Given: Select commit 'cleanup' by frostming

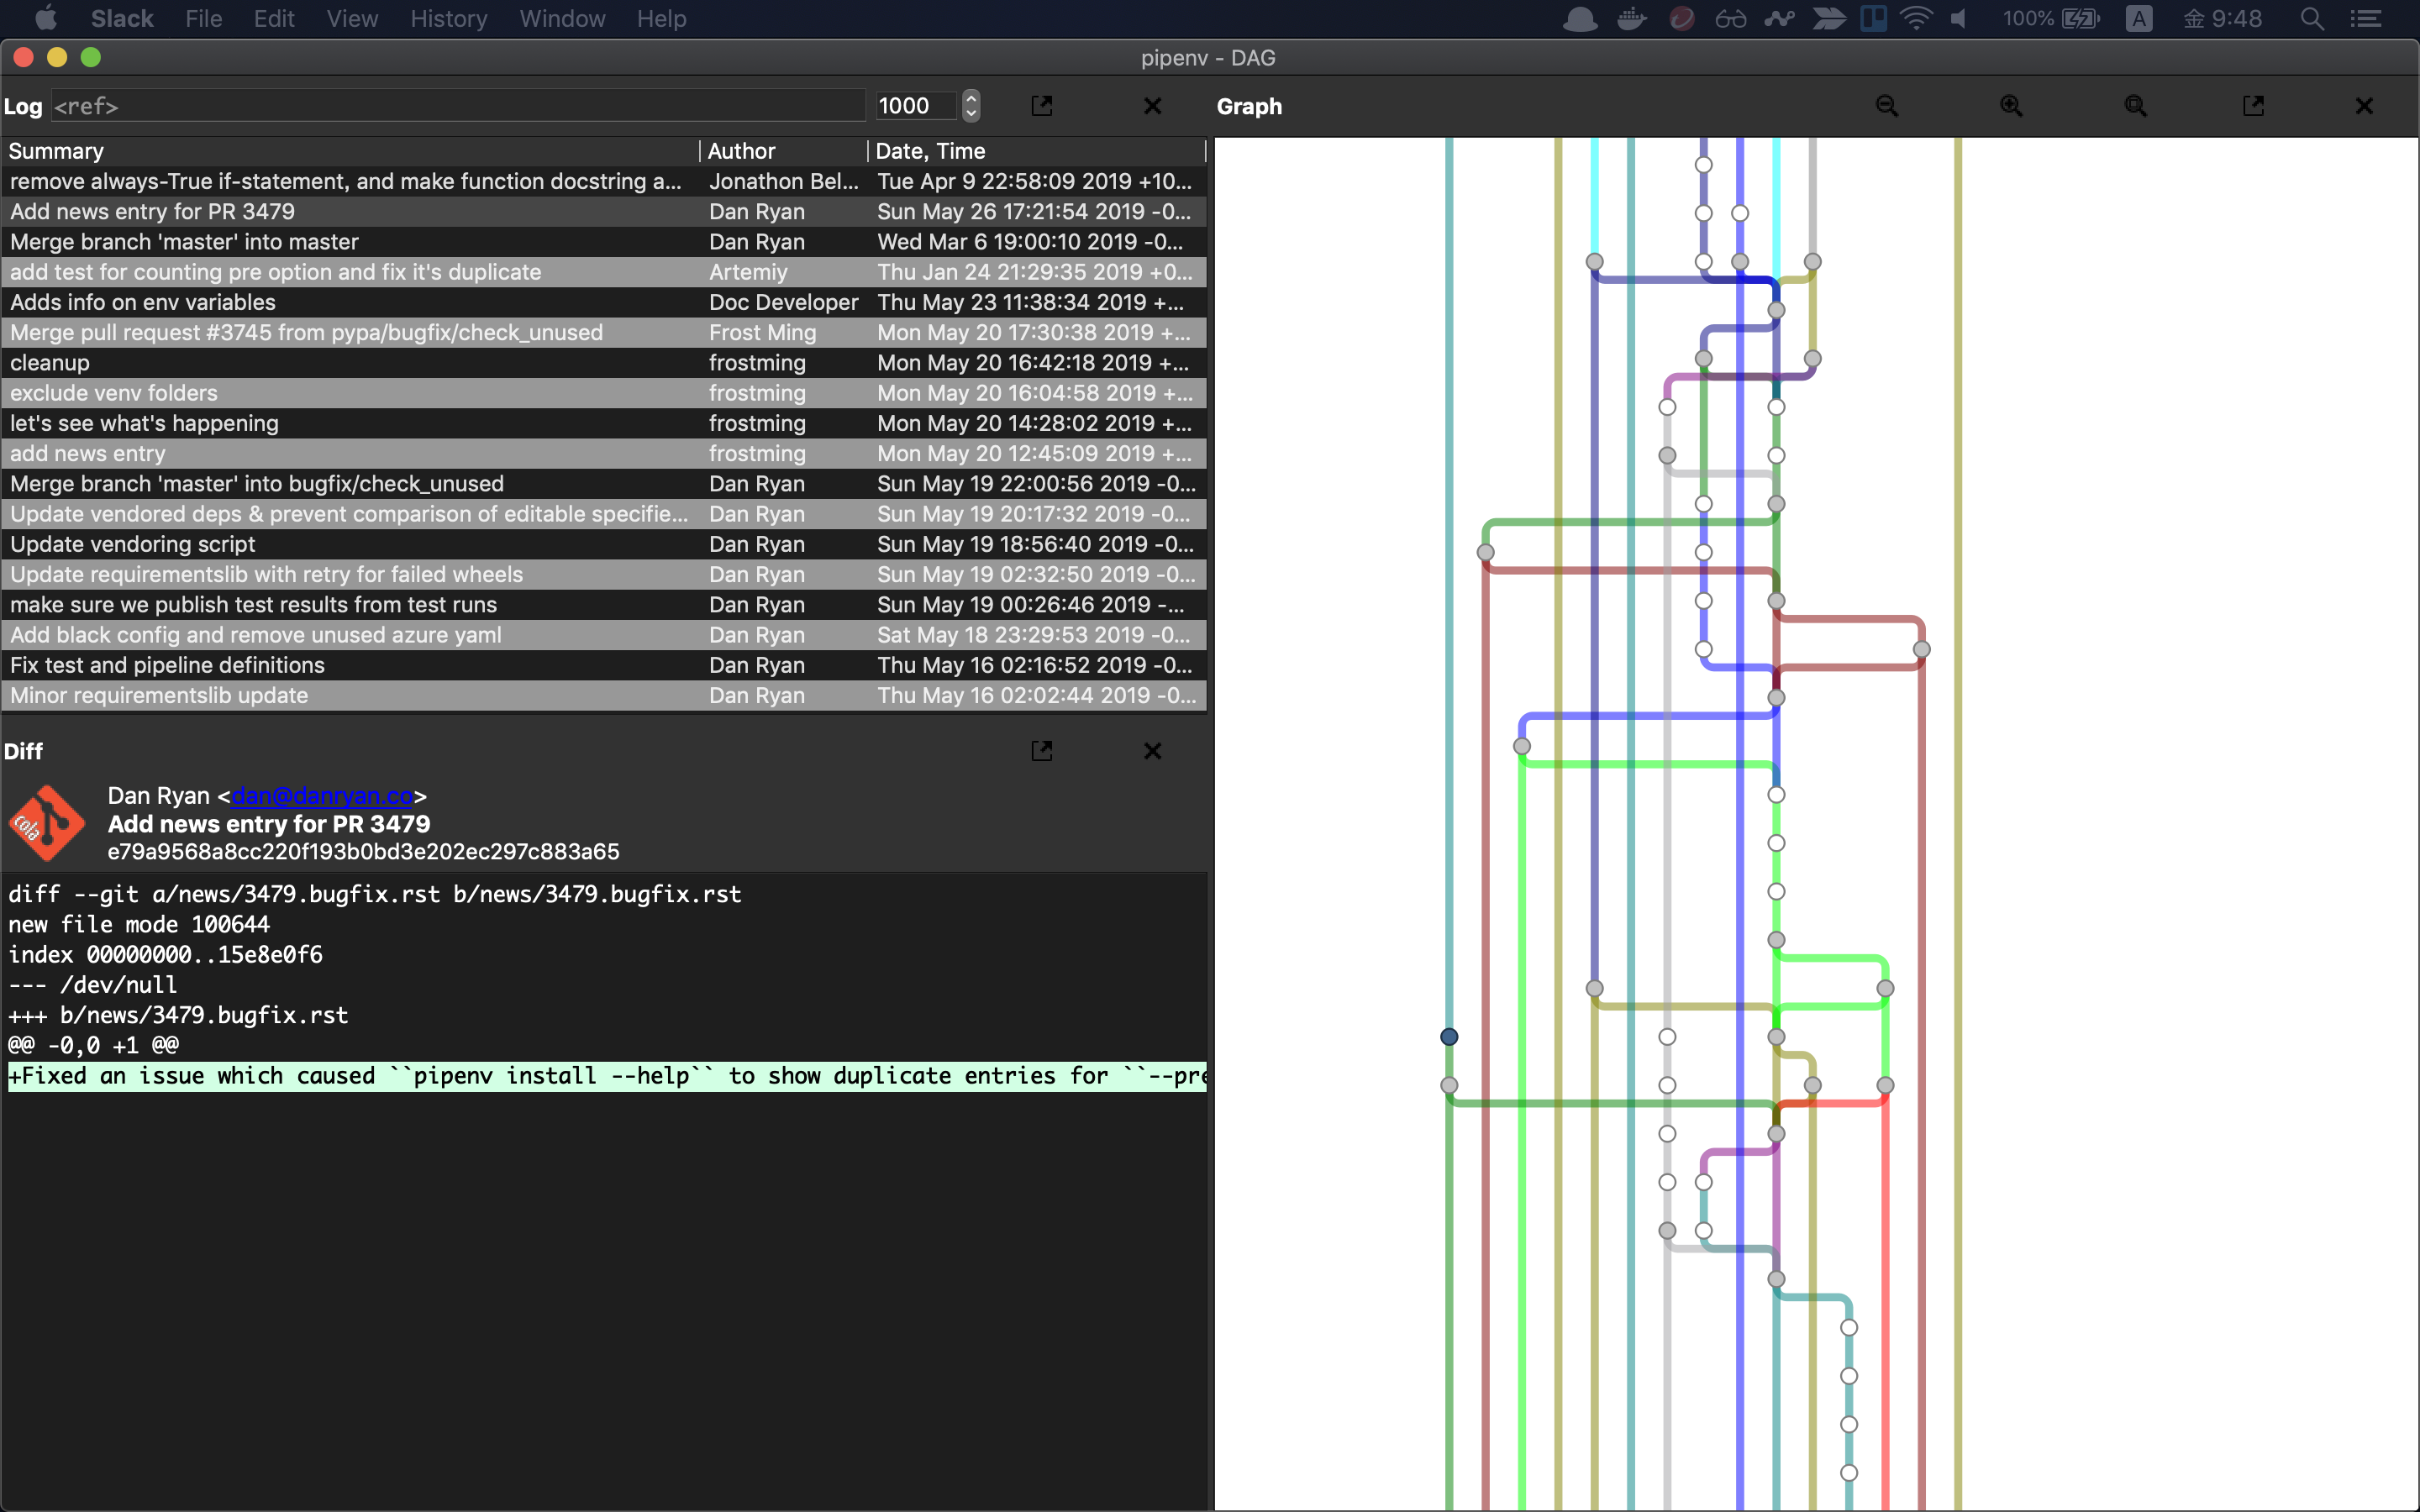Looking at the screenshot, I should click(x=604, y=363).
